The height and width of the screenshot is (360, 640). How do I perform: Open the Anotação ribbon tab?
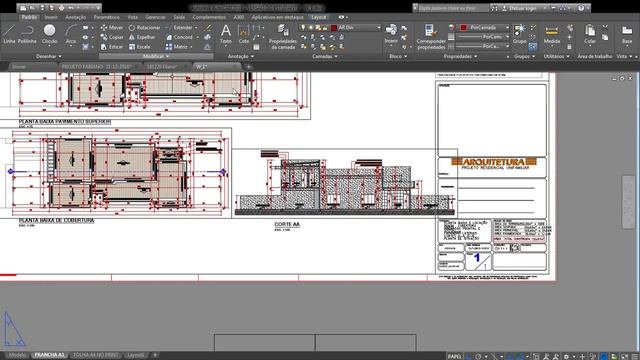click(x=76, y=17)
